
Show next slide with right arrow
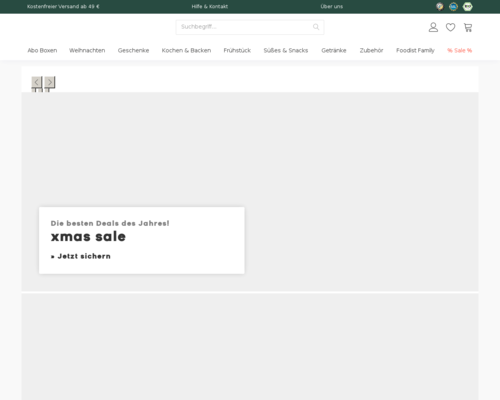coord(50,82)
